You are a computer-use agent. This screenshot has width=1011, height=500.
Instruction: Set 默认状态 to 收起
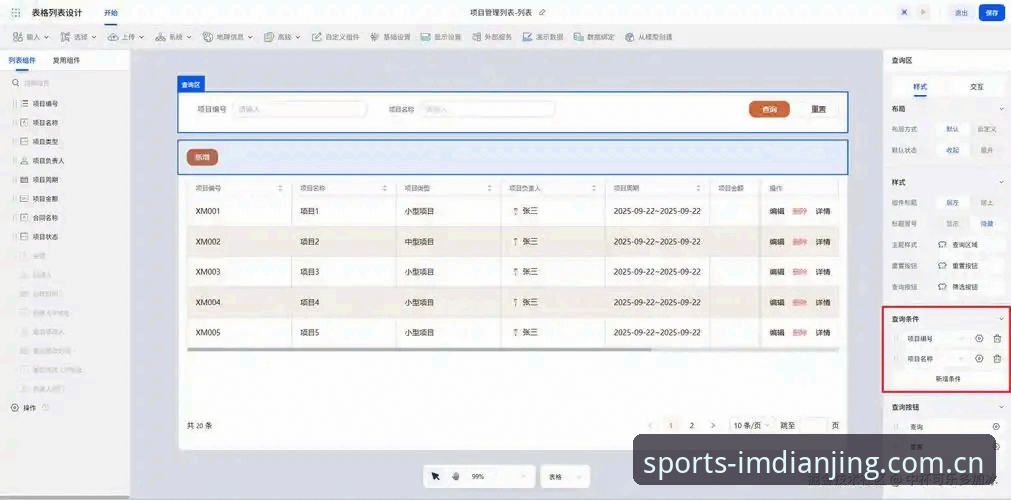click(x=952, y=150)
